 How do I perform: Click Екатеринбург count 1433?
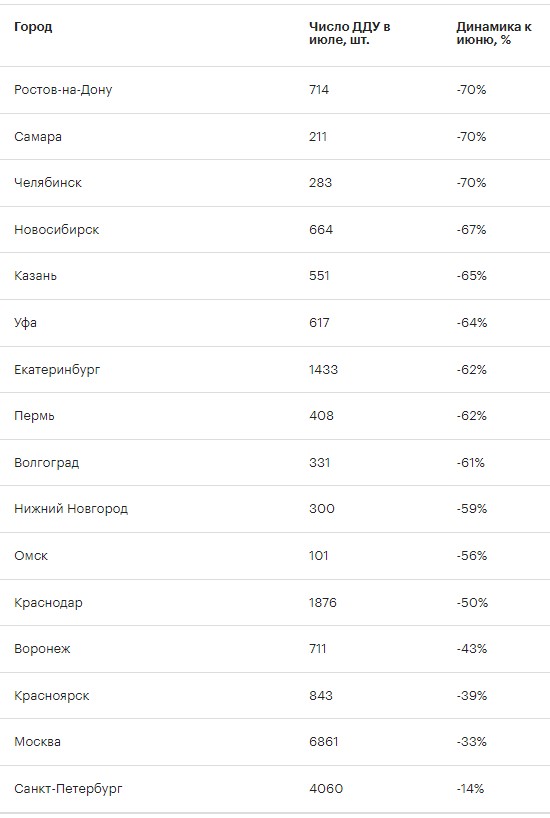click(324, 369)
